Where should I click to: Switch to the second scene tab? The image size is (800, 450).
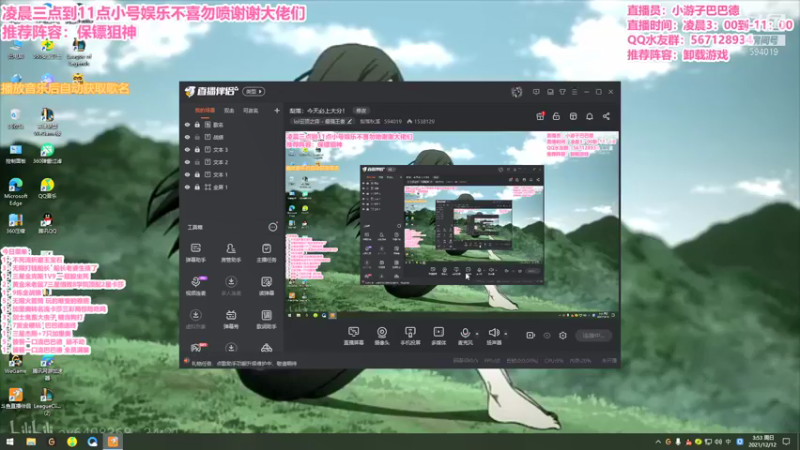pos(229,110)
